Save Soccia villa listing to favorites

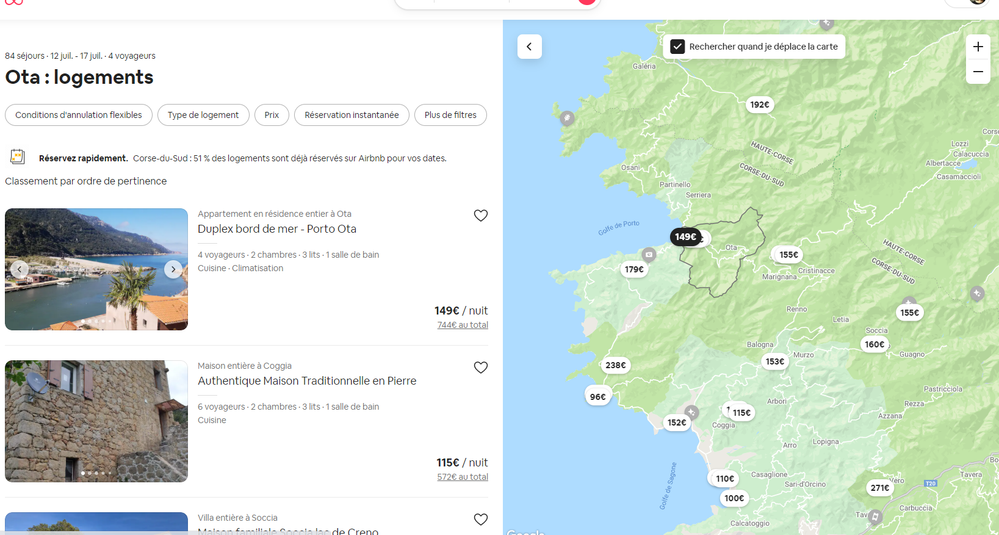[480, 519]
